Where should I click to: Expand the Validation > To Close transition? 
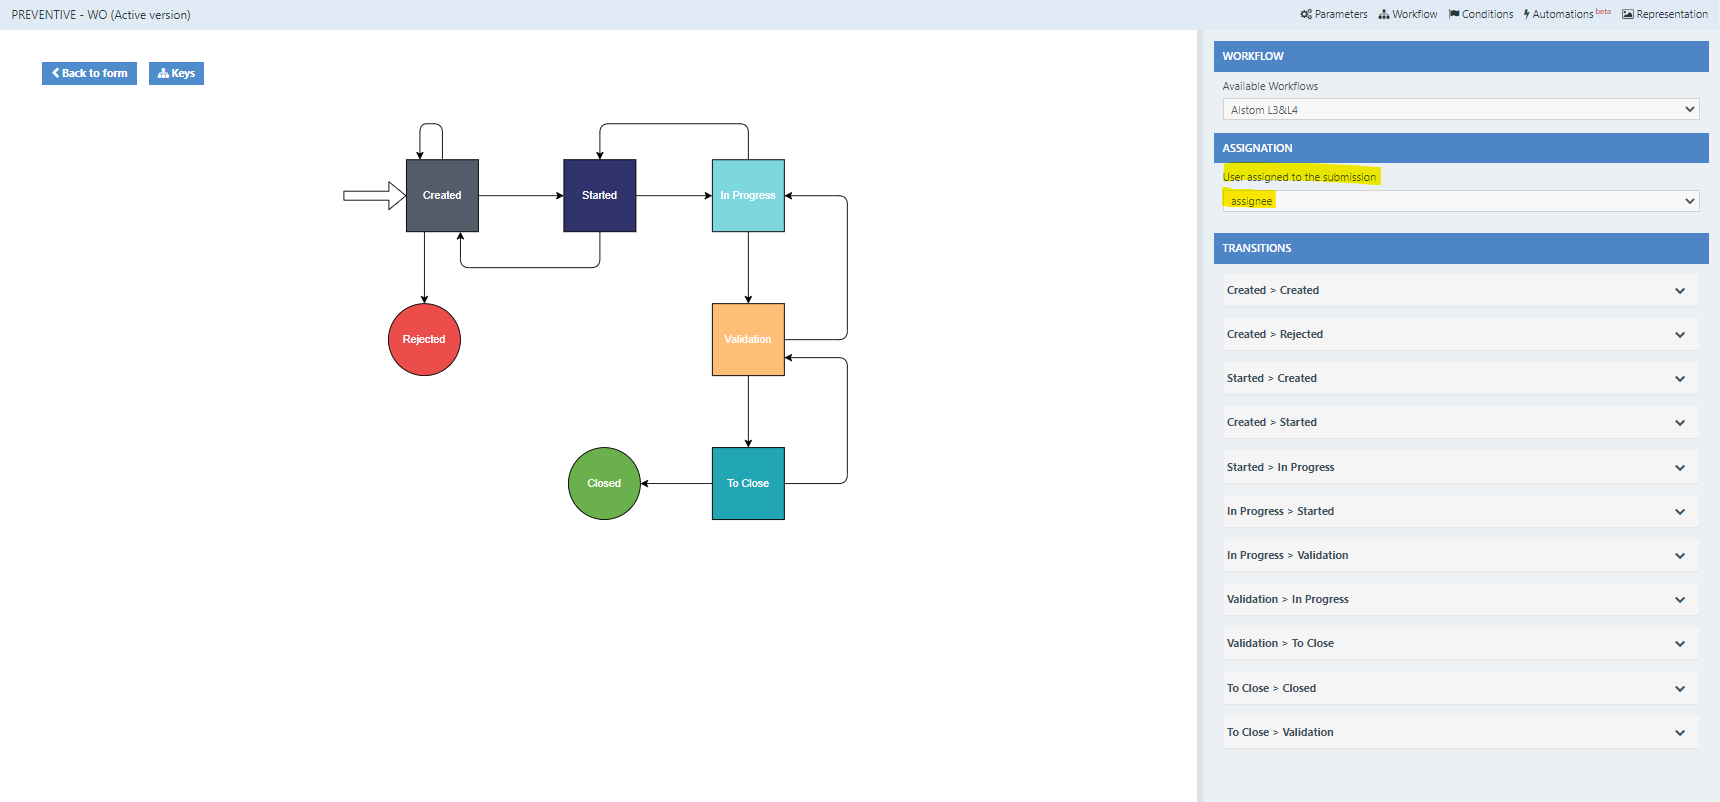point(1461,643)
